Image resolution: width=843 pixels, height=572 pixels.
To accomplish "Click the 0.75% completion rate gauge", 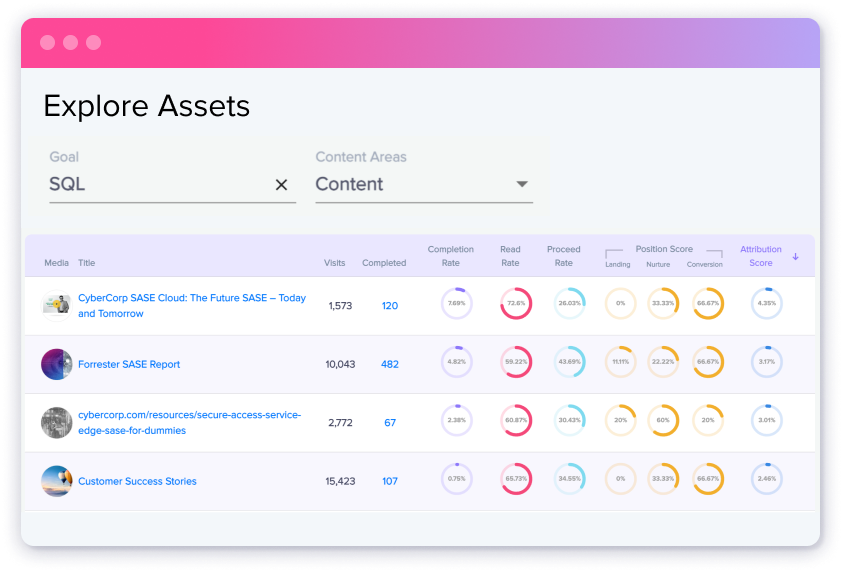I will 456,479.
